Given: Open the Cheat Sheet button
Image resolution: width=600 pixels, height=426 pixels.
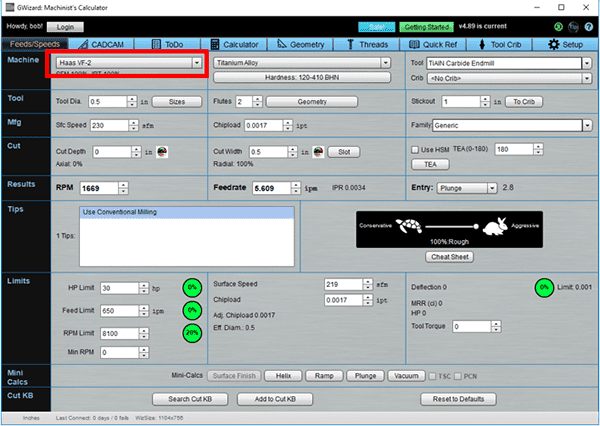Looking at the screenshot, I should pos(450,257).
